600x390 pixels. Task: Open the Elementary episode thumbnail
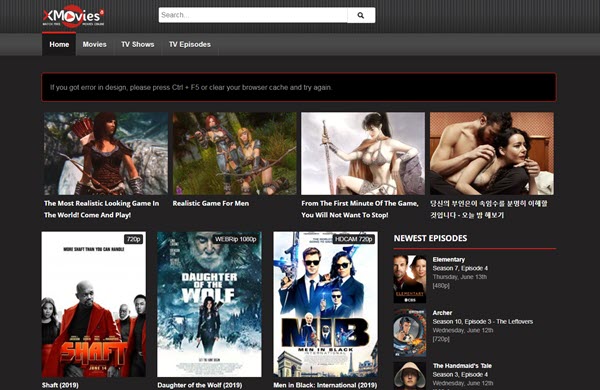[x=410, y=279]
